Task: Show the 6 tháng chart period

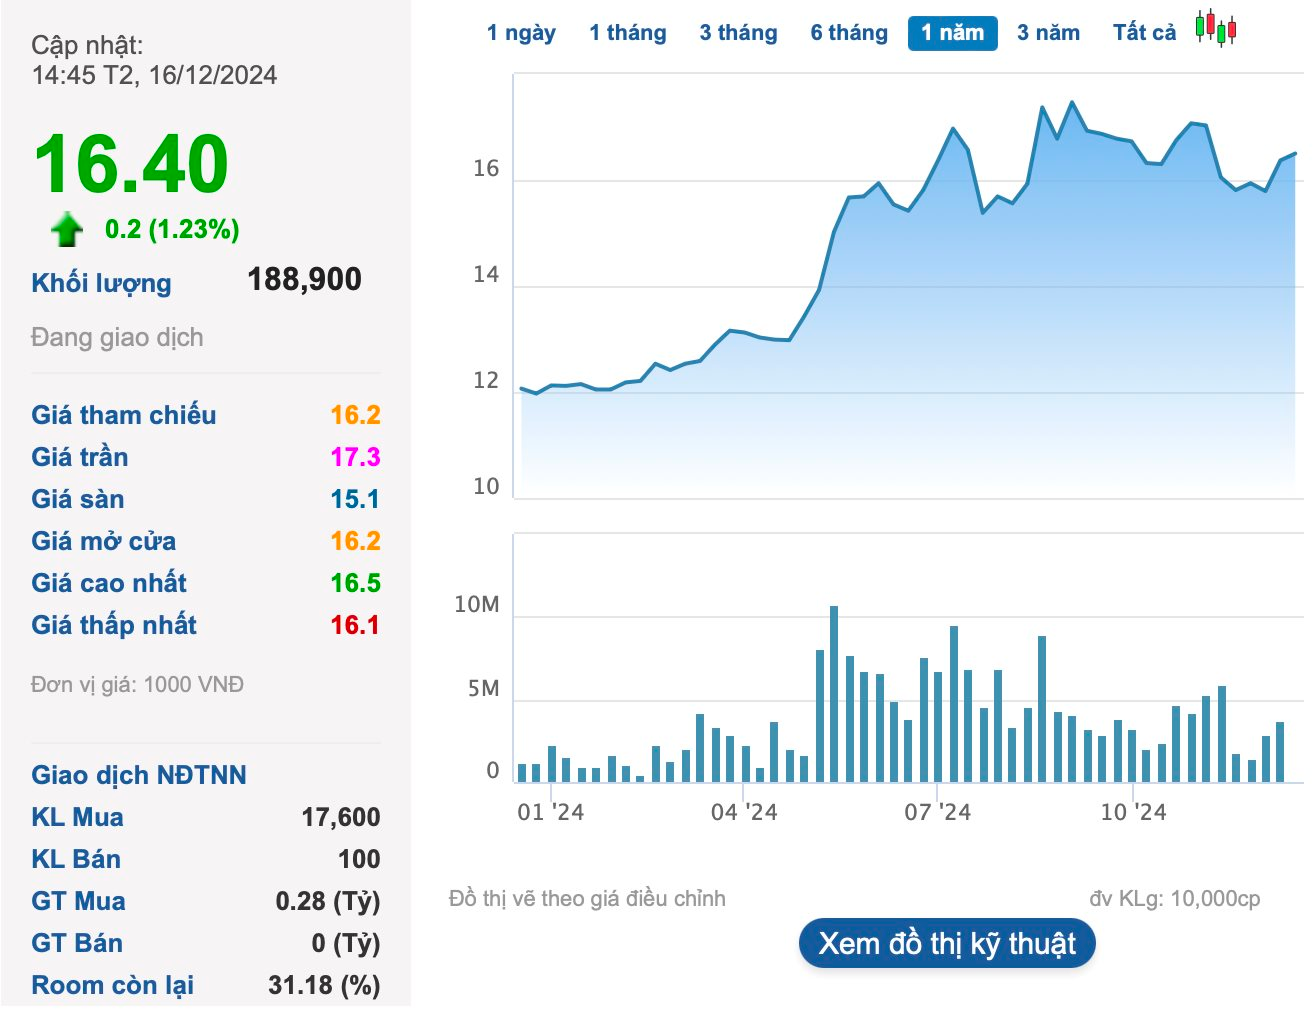Action: pyautogui.click(x=849, y=33)
